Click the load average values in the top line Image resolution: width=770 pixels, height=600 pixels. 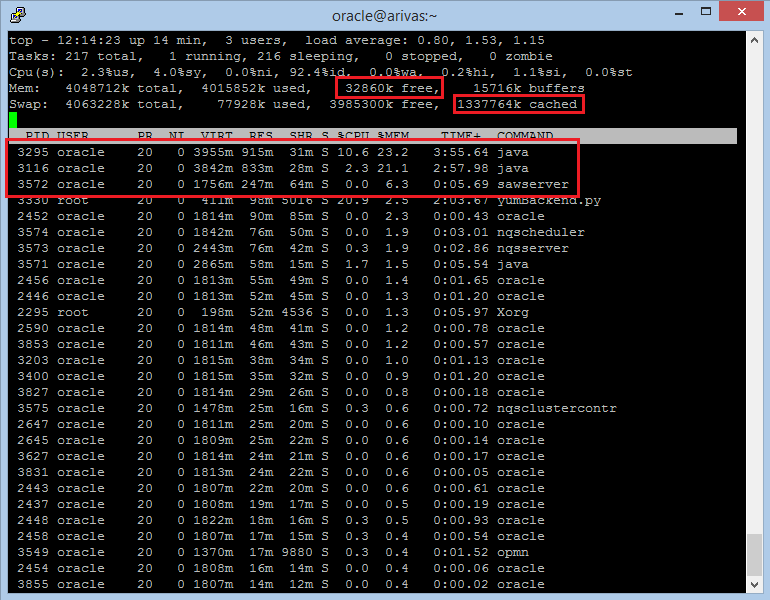481,40
